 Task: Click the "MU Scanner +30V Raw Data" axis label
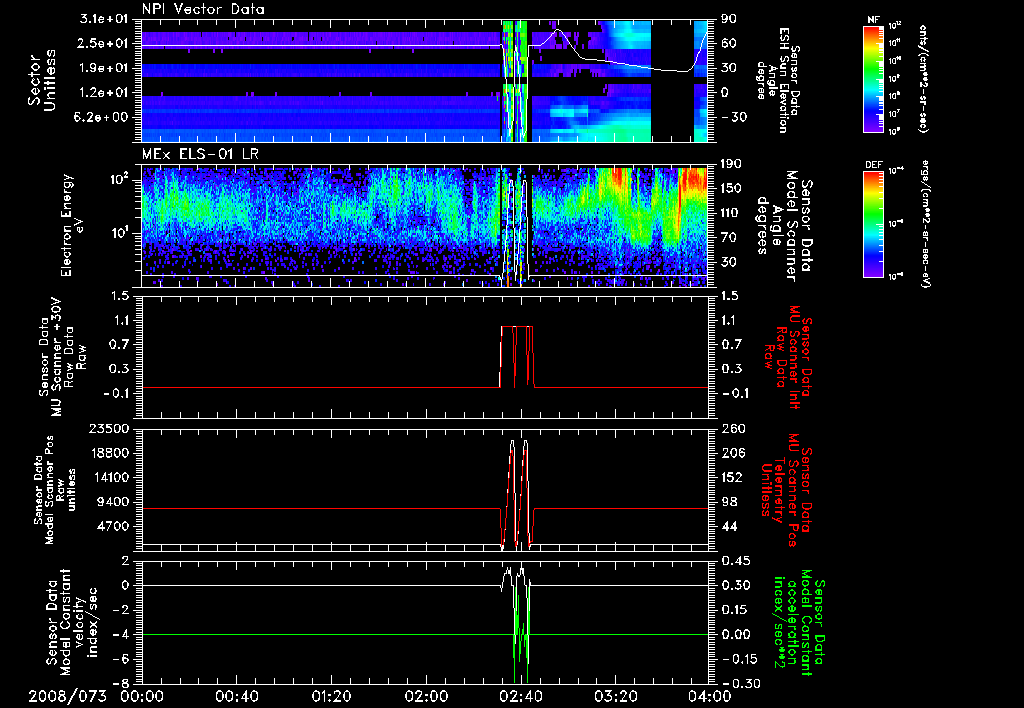click(x=62, y=357)
